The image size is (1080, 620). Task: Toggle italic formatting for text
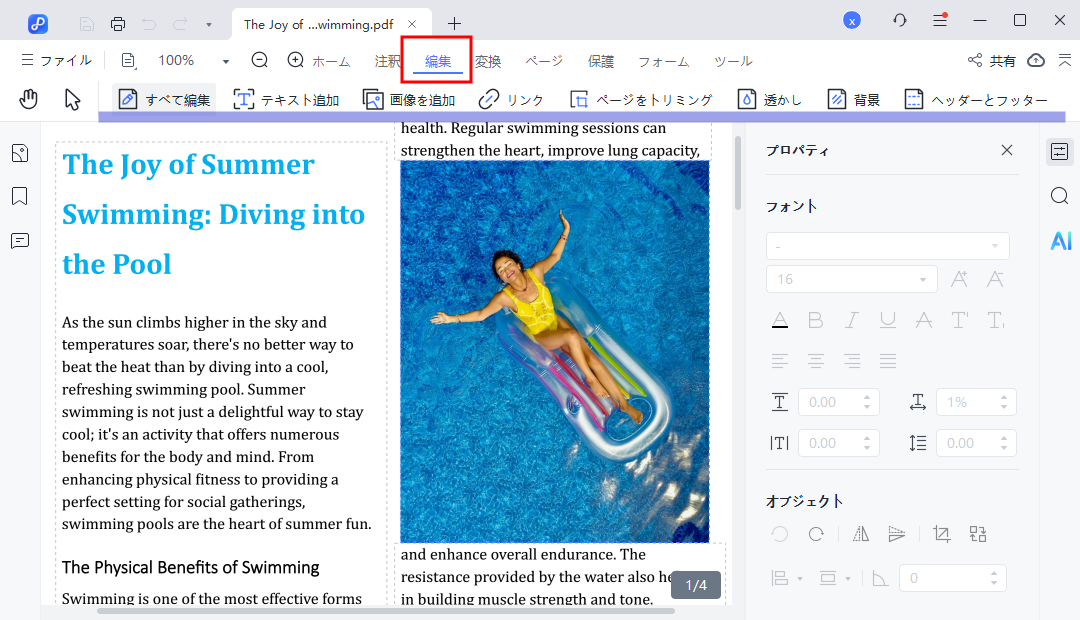pos(851,319)
